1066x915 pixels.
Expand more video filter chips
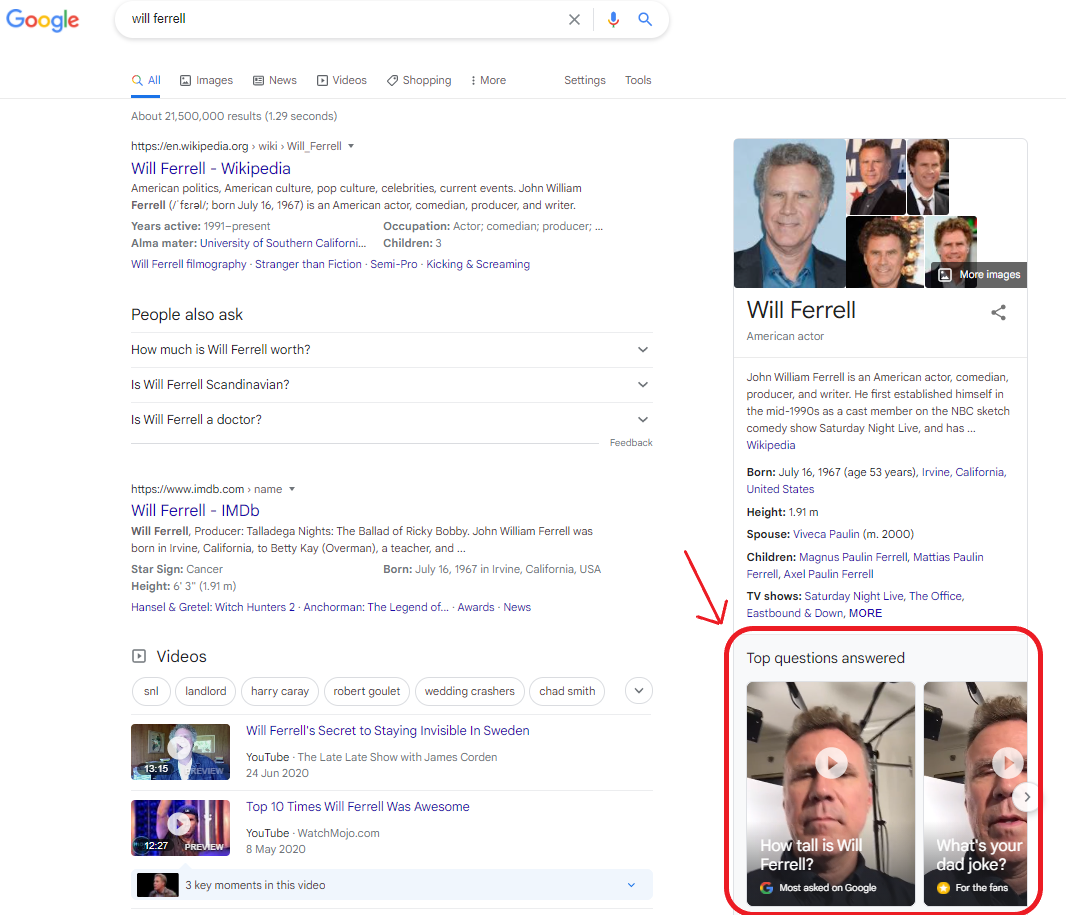tap(638, 691)
